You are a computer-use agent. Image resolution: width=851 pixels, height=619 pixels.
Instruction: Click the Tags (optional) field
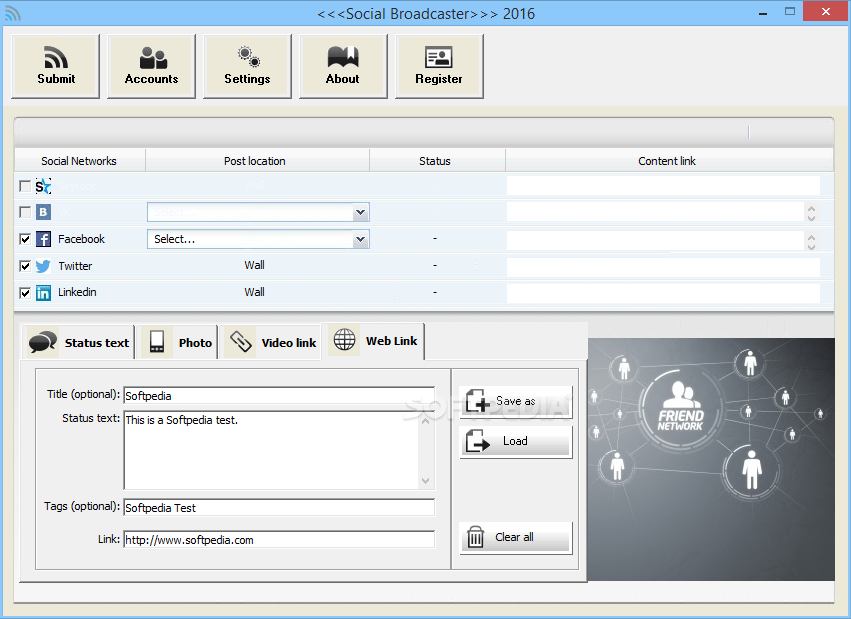point(279,507)
